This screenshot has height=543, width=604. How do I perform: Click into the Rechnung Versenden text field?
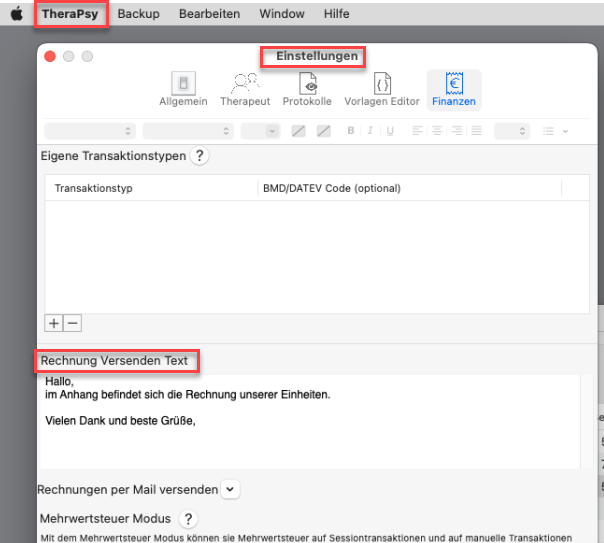[x=310, y=421]
